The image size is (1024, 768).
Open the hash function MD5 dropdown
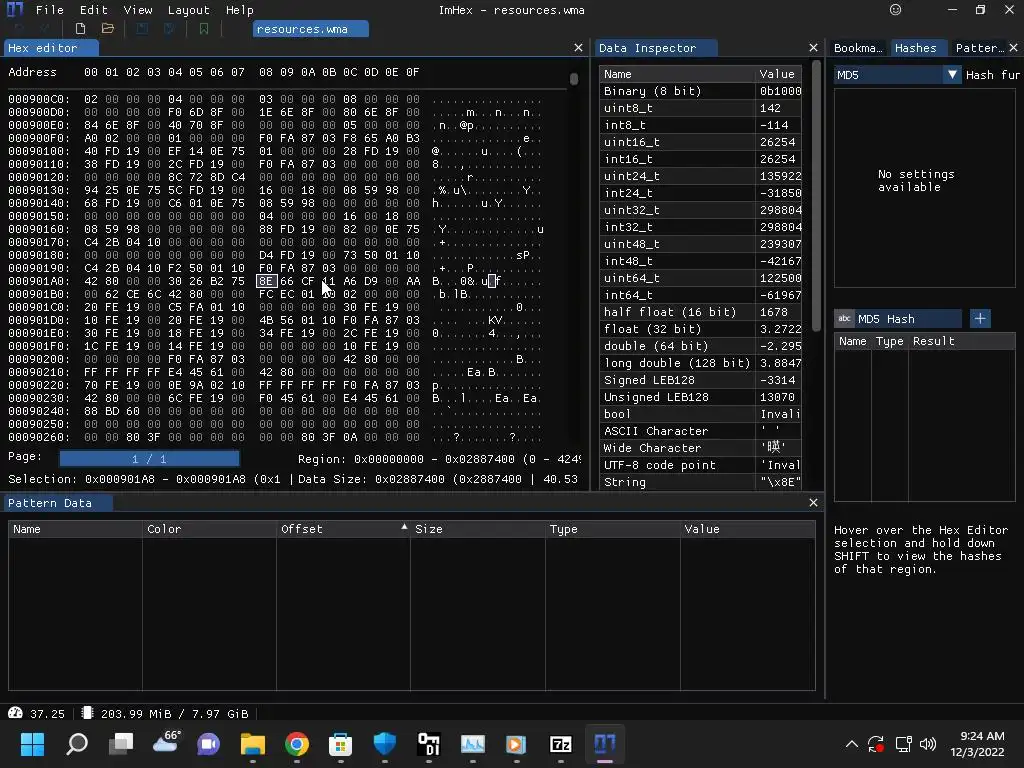pyautogui.click(x=897, y=75)
